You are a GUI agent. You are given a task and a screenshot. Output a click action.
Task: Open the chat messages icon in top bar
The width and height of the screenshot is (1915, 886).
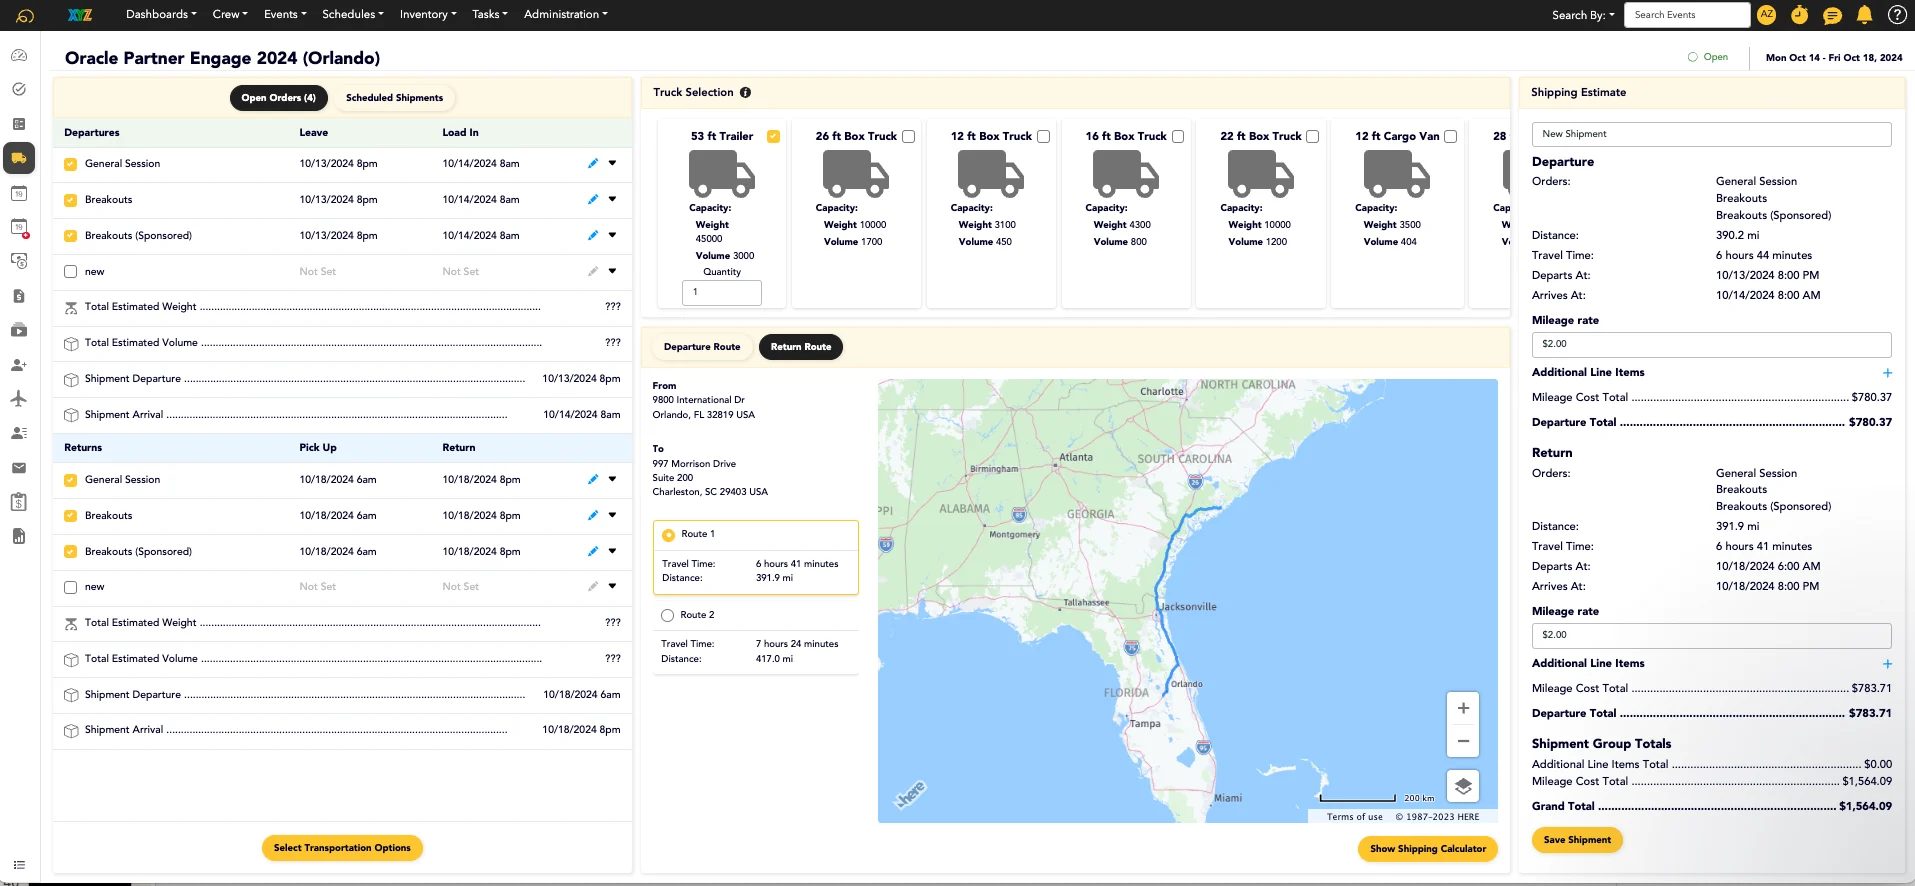1832,15
